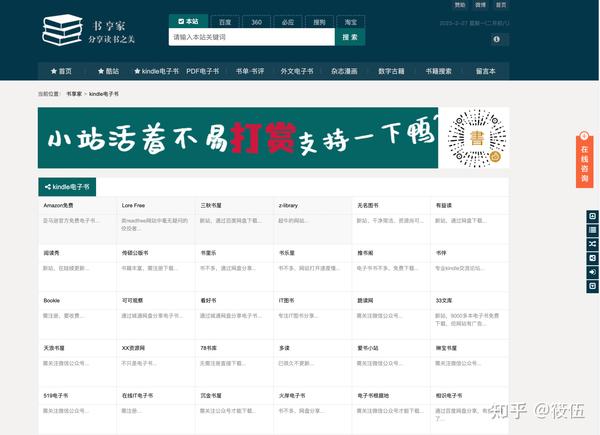Image resolution: width=600 pixels, height=435 pixels.
Task: Open the XX资源网 site card
Action: pyautogui.click(x=156, y=363)
